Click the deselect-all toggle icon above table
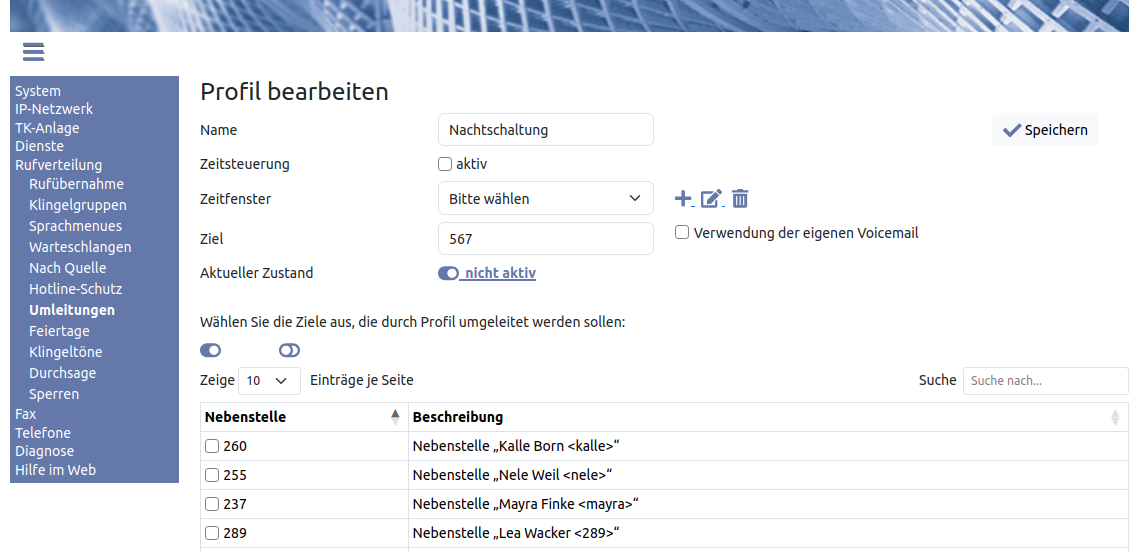 (x=289, y=350)
